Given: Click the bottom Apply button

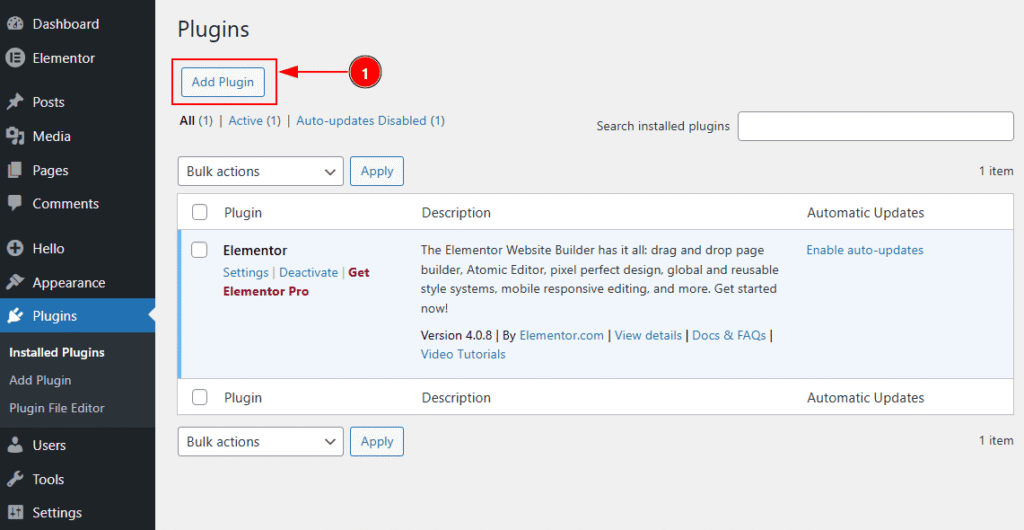Looking at the screenshot, I should coord(377,442).
